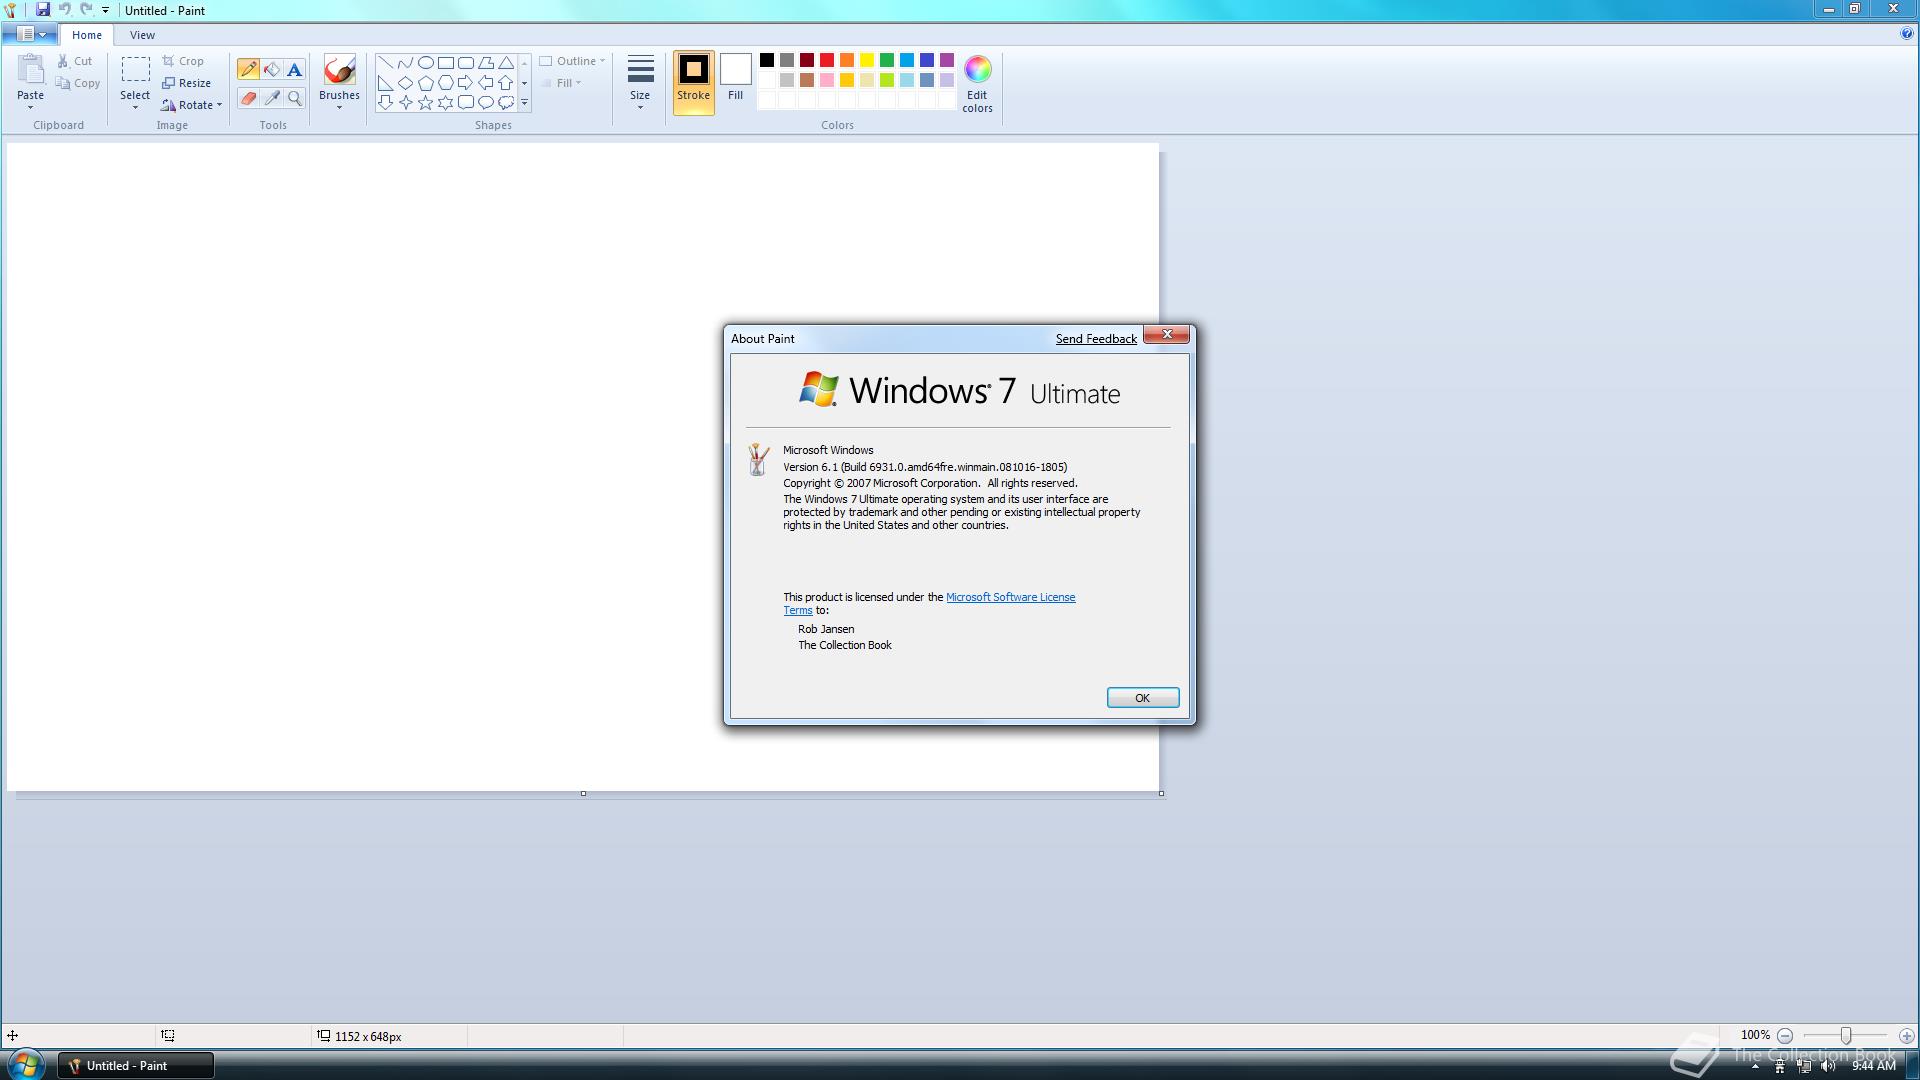The height and width of the screenshot is (1080, 1920).
Task: Click the Brushes paintbrush icon
Action: (339, 70)
